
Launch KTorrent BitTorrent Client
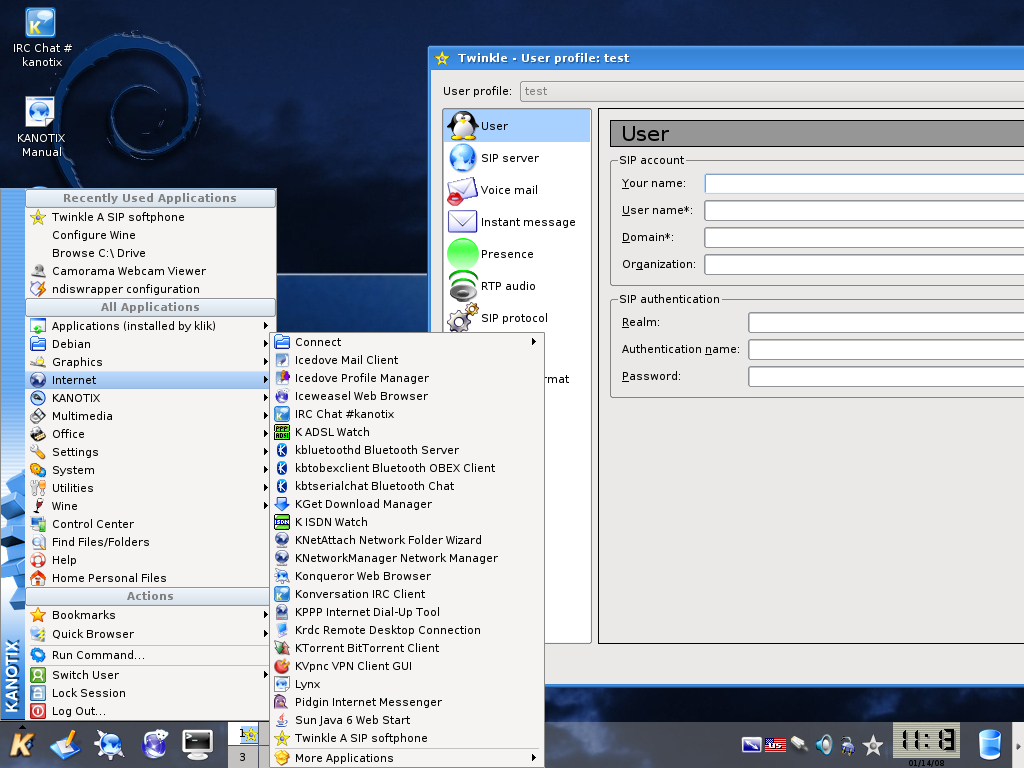[x=408, y=648]
